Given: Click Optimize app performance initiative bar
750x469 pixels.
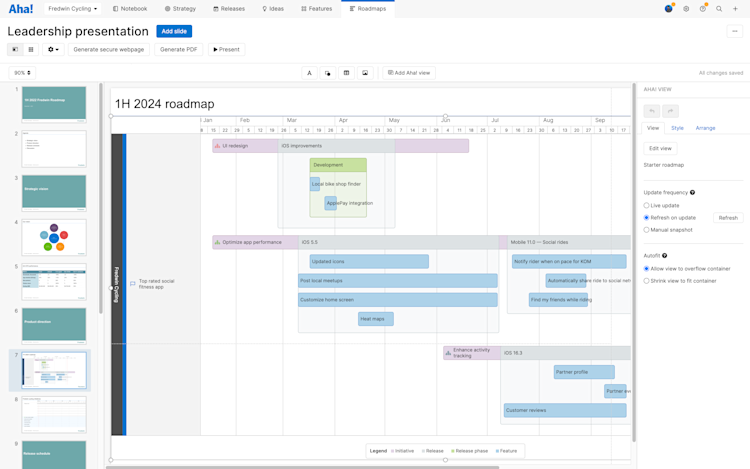Looking at the screenshot, I should 255,242.
